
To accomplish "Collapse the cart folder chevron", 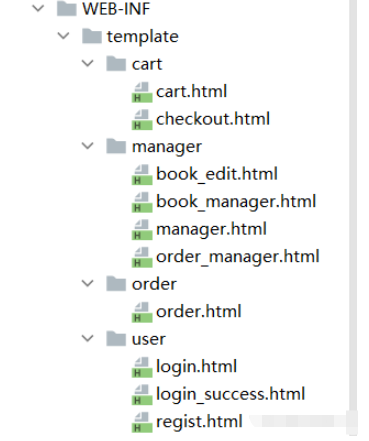I will pos(88,63).
